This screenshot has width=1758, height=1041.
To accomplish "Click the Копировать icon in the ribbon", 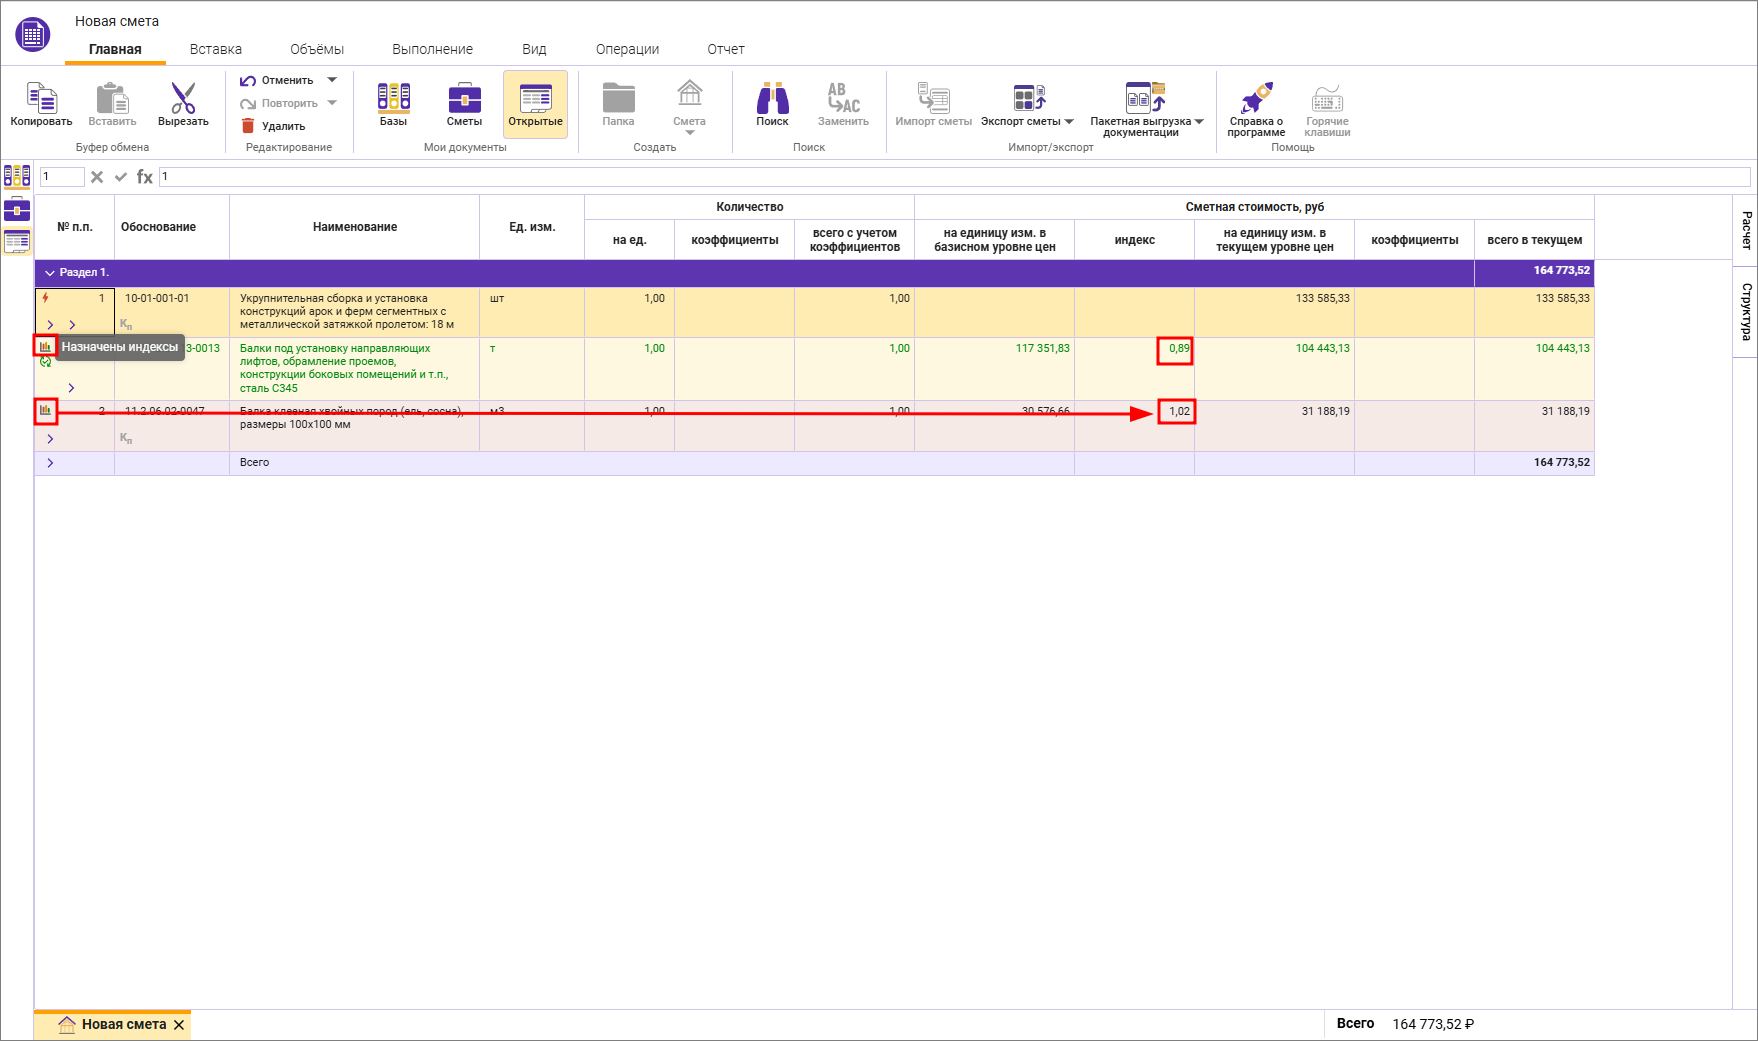I will tap(41, 100).
